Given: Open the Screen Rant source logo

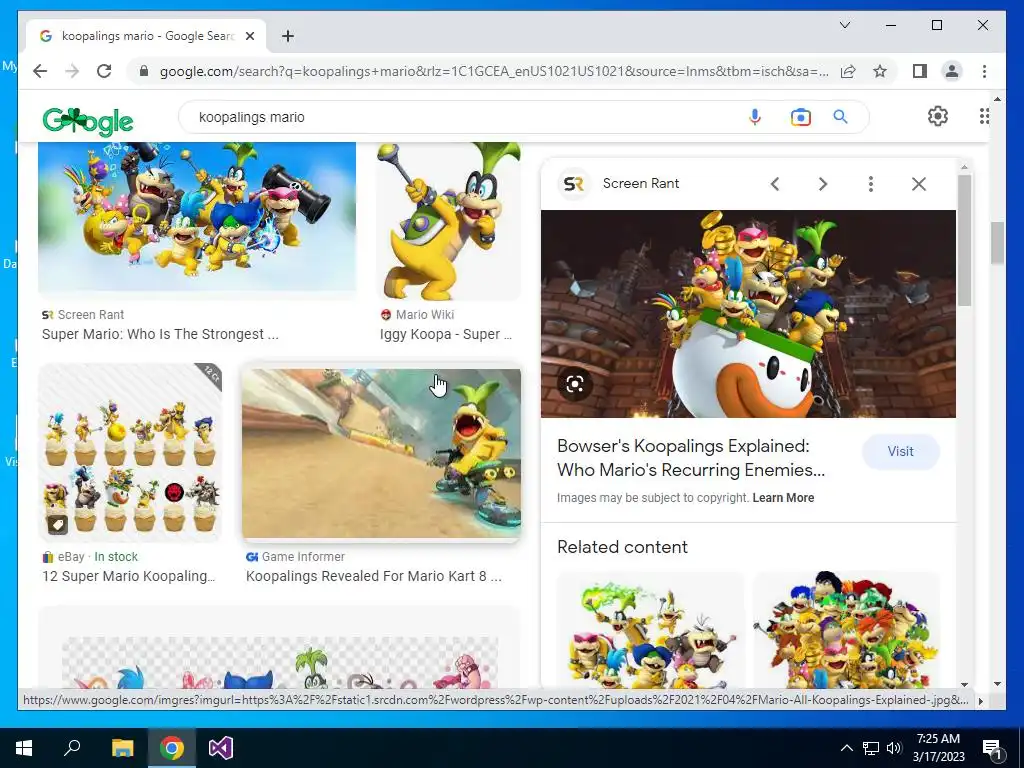Looking at the screenshot, I should [573, 184].
